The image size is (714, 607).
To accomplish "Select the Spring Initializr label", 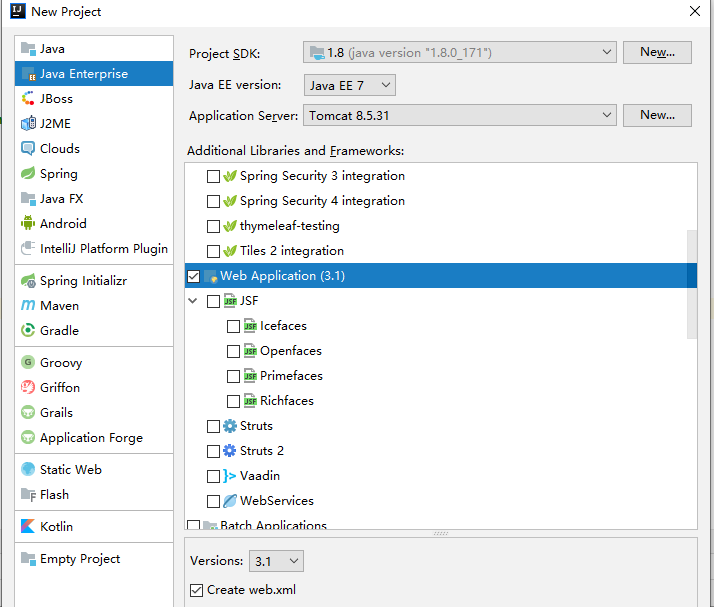I will (x=83, y=281).
